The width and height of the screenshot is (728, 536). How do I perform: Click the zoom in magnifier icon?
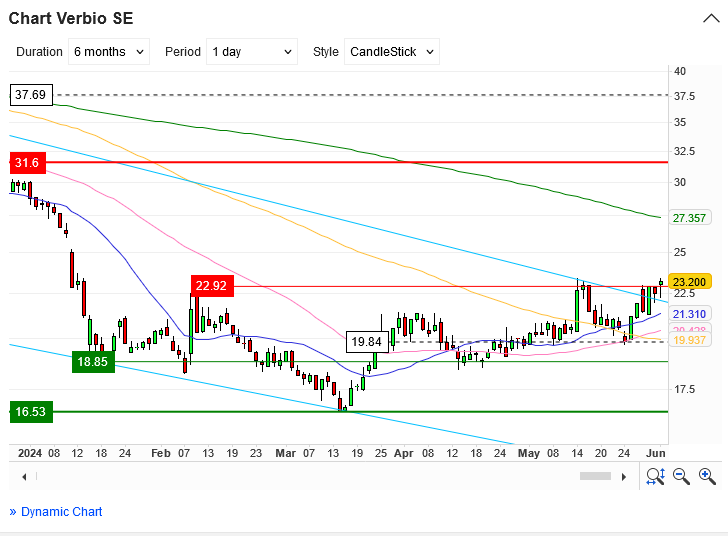(707, 477)
